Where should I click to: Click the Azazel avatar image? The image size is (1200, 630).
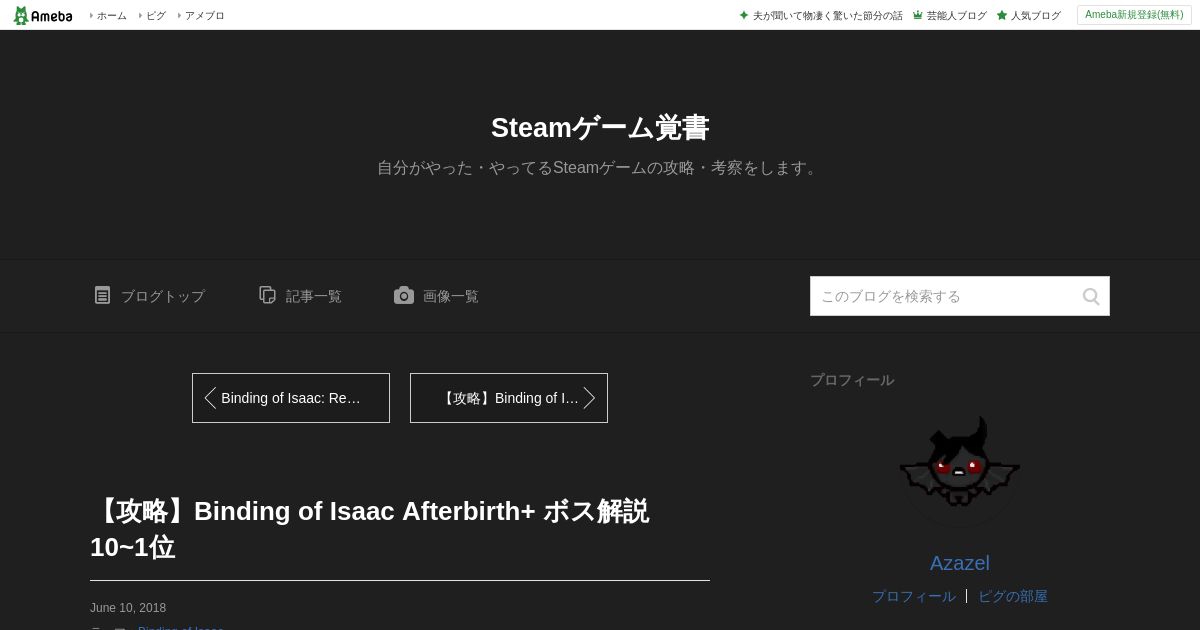click(x=960, y=470)
